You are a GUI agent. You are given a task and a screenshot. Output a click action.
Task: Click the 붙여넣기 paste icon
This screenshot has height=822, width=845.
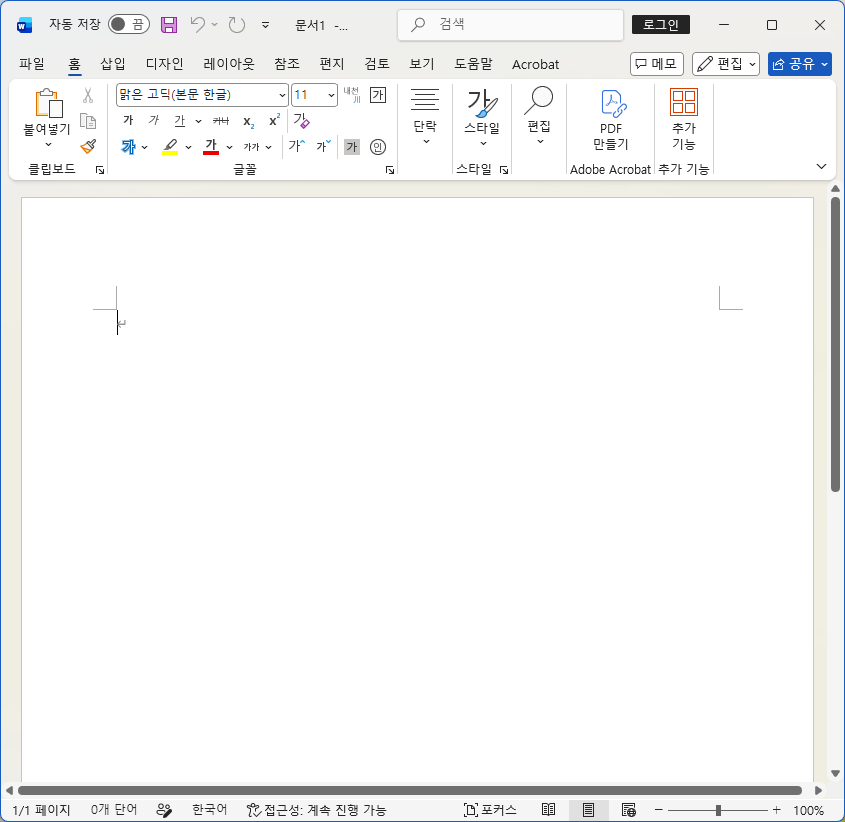click(49, 103)
